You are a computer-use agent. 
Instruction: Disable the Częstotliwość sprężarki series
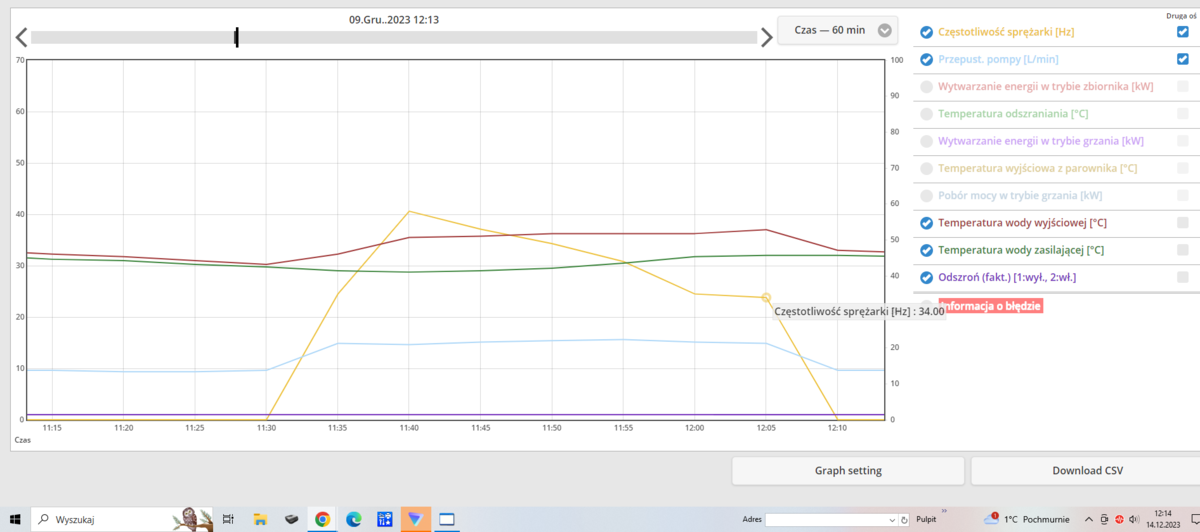(926, 32)
